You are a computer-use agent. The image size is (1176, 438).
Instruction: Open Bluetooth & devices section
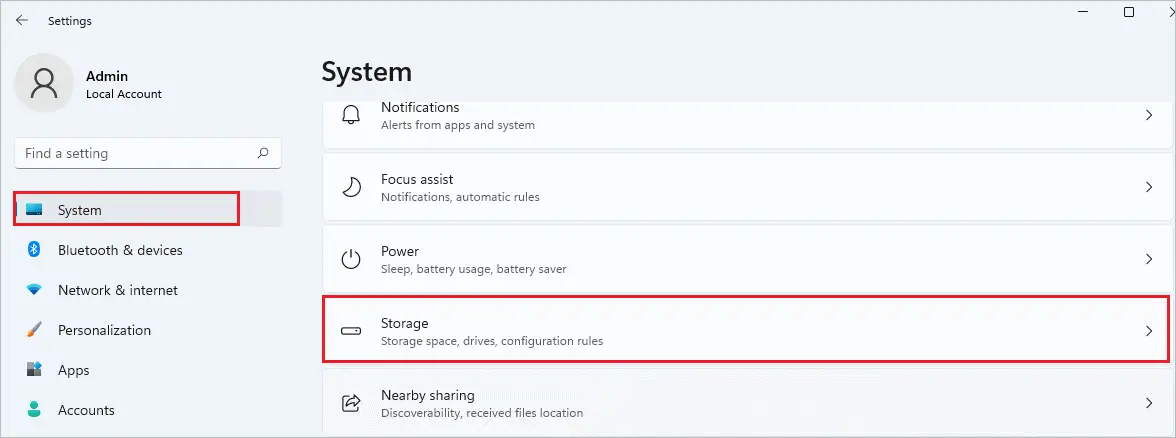coord(148,250)
